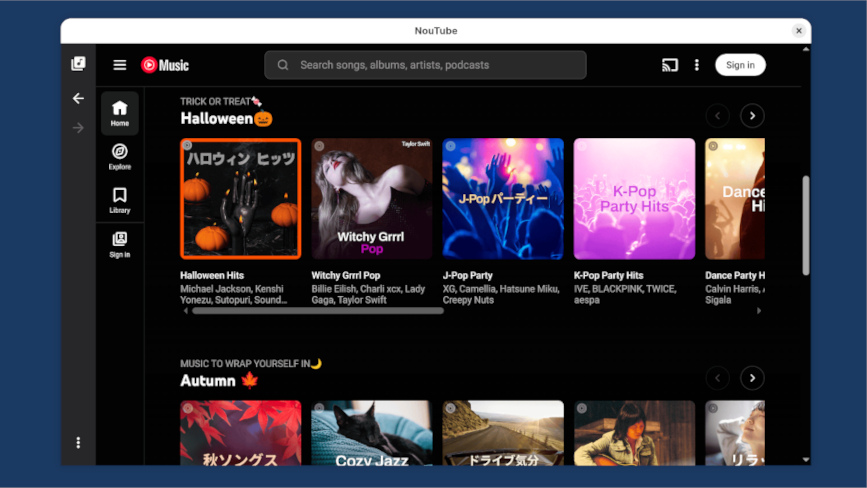Open the bottom-left three-dot menu
This screenshot has height=488, width=867.
coord(78,443)
